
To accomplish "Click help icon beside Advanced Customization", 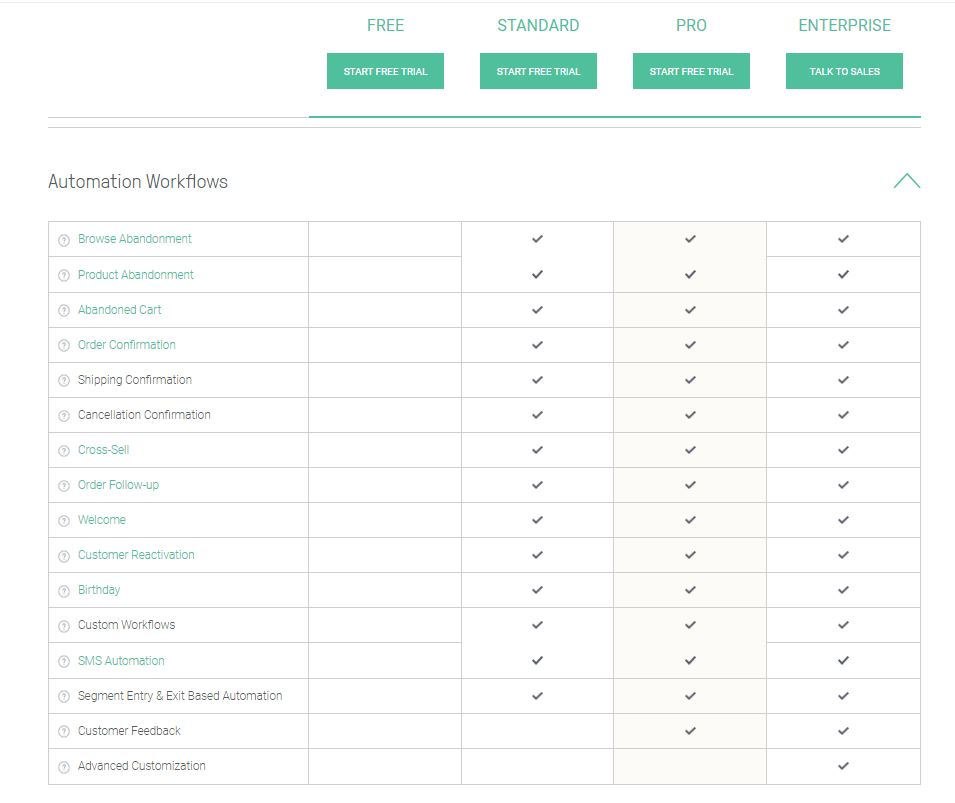I will (64, 767).
